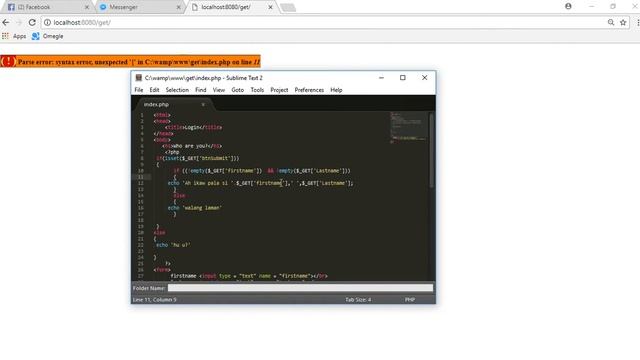The width and height of the screenshot is (640, 360).
Task: Click the site info icon in address bar
Action: [47, 22]
